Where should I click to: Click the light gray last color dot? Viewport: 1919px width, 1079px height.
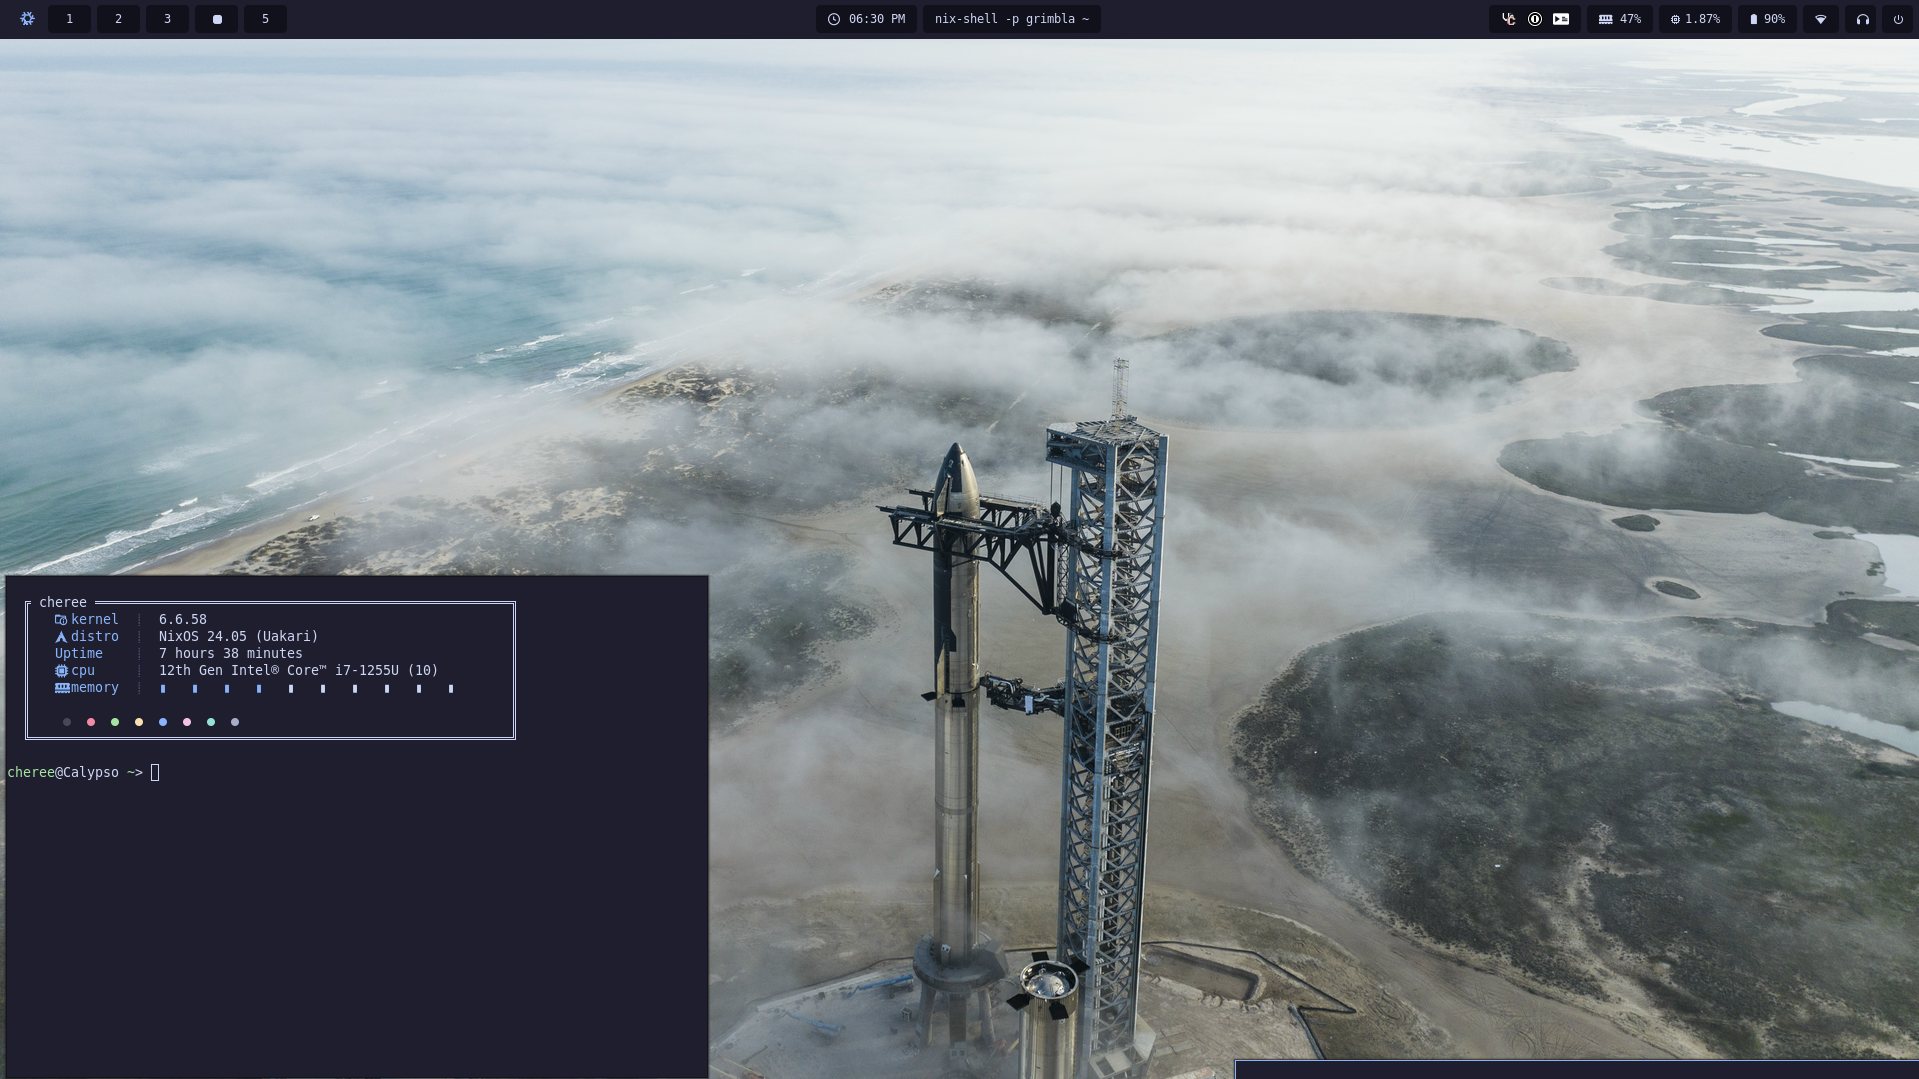click(x=235, y=722)
